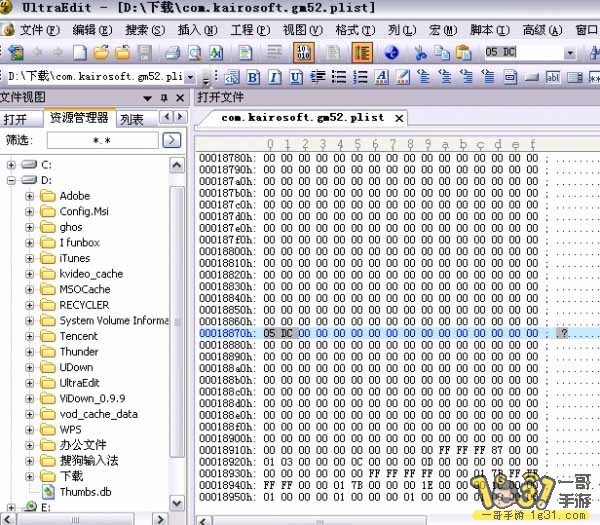The image size is (600, 525).
Task: Click the filter apply arrow button
Action: point(171,140)
